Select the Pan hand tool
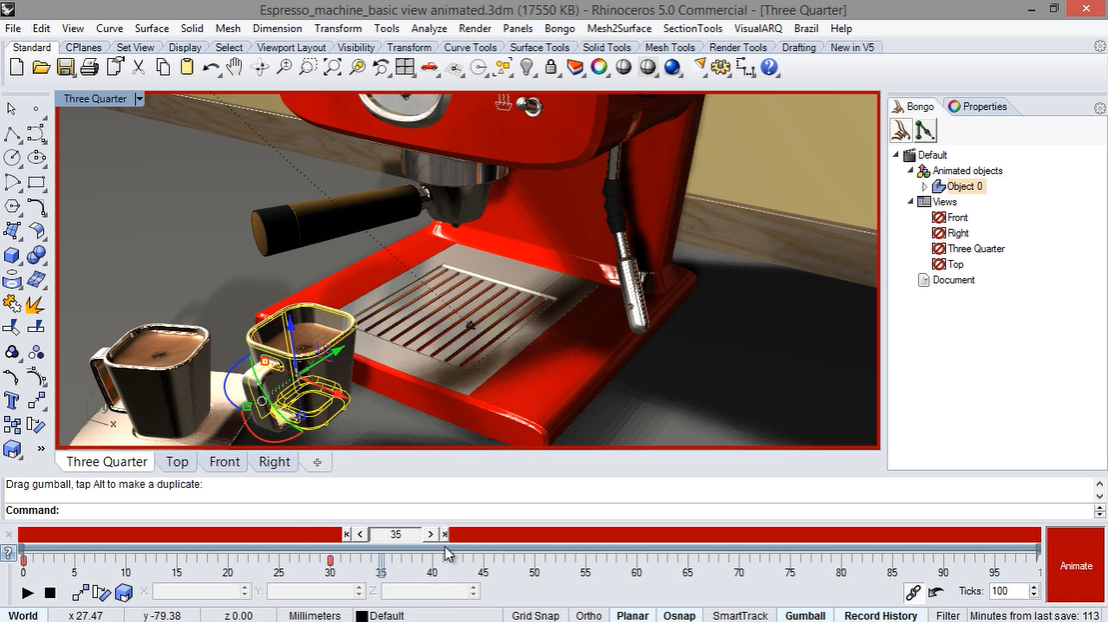The width and height of the screenshot is (1108, 622). click(x=235, y=67)
